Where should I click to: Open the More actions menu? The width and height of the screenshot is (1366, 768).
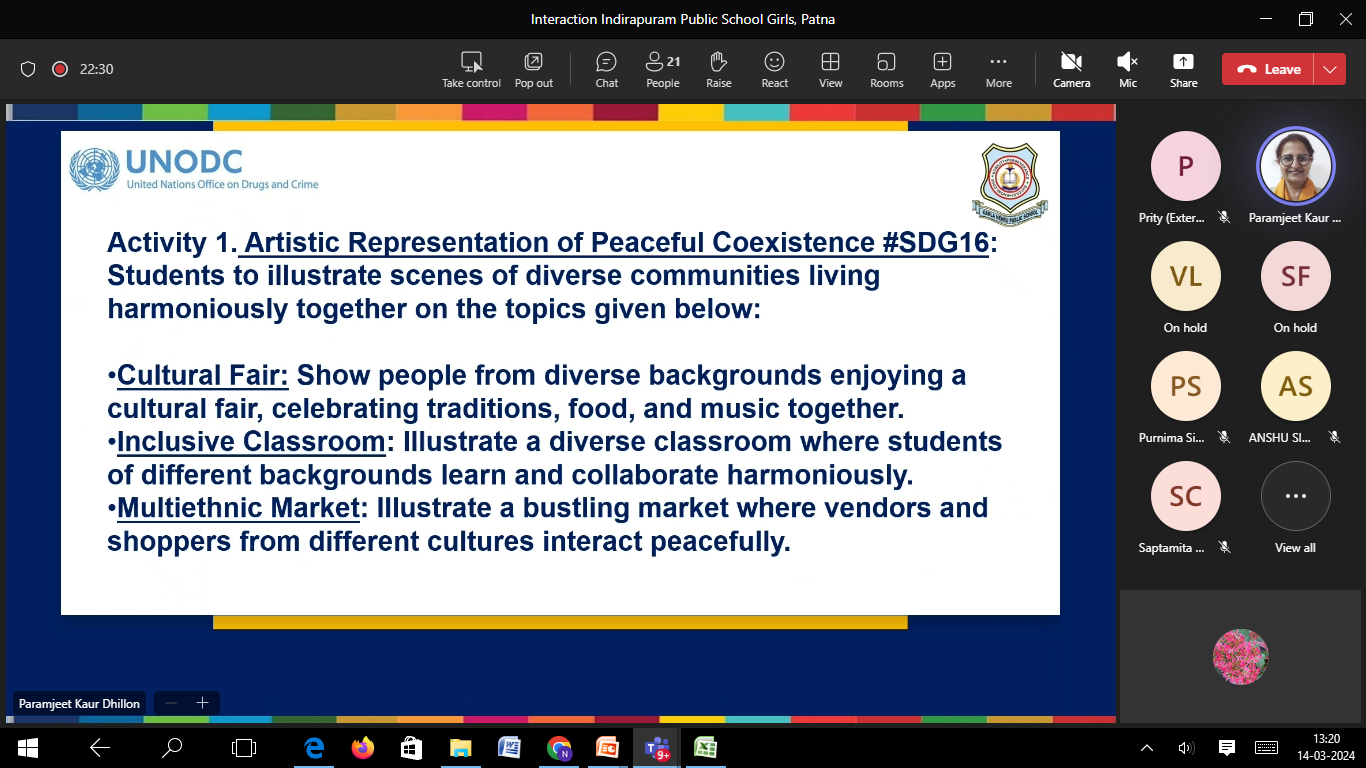coord(998,69)
